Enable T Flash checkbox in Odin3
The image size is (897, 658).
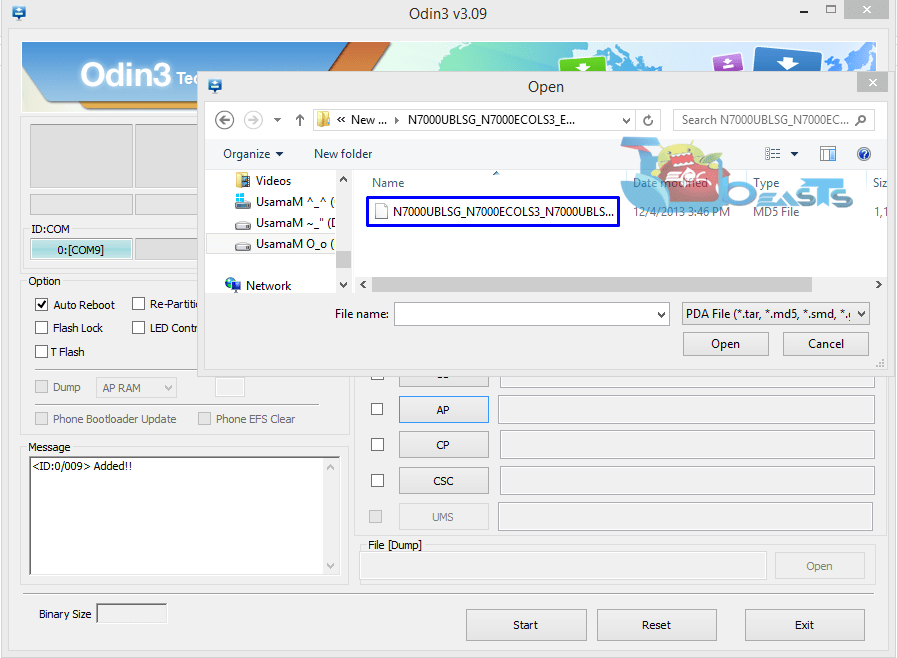pyautogui.click(x=41, y=351)
